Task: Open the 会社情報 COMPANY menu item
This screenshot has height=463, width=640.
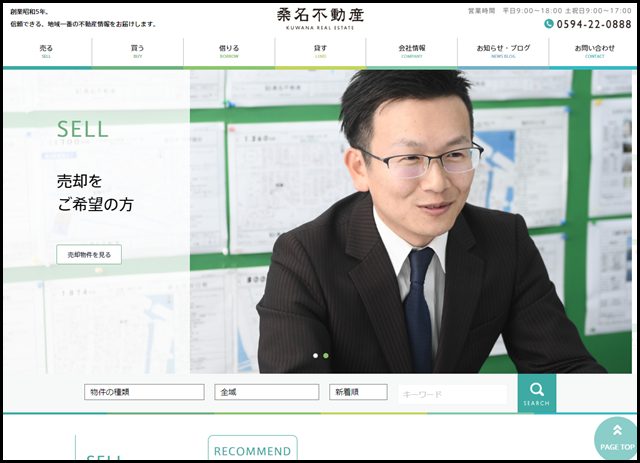Action: [412, 51]
